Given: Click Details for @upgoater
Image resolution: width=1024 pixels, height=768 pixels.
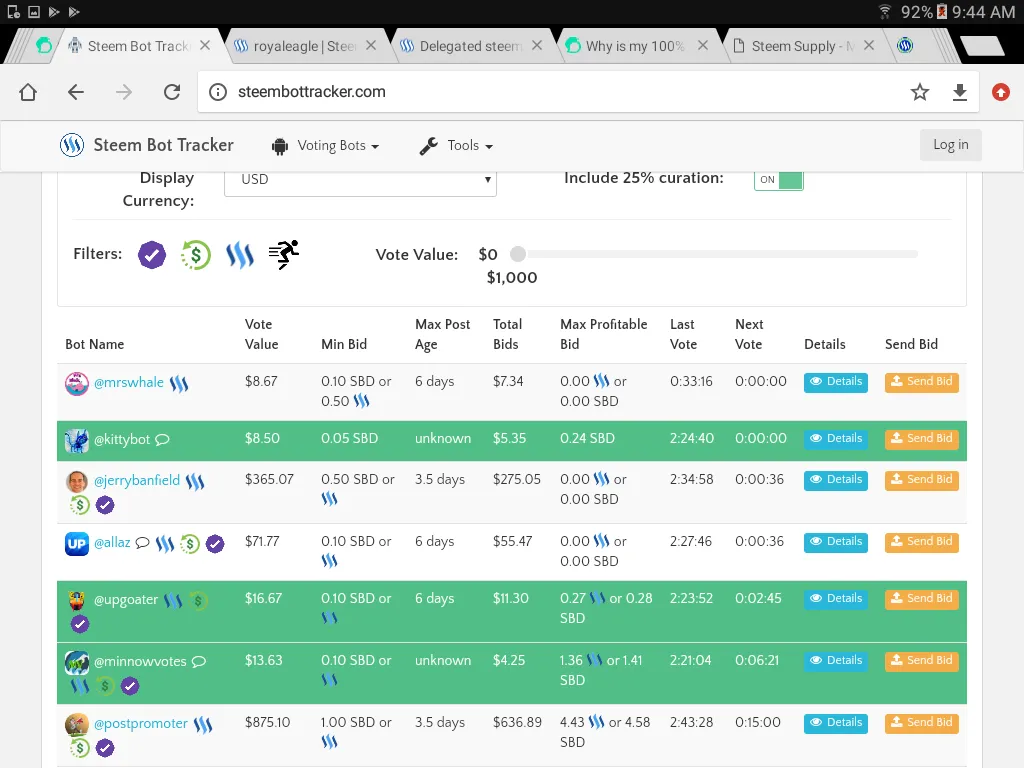Looking at the screenshot, I should pos(836,599).
